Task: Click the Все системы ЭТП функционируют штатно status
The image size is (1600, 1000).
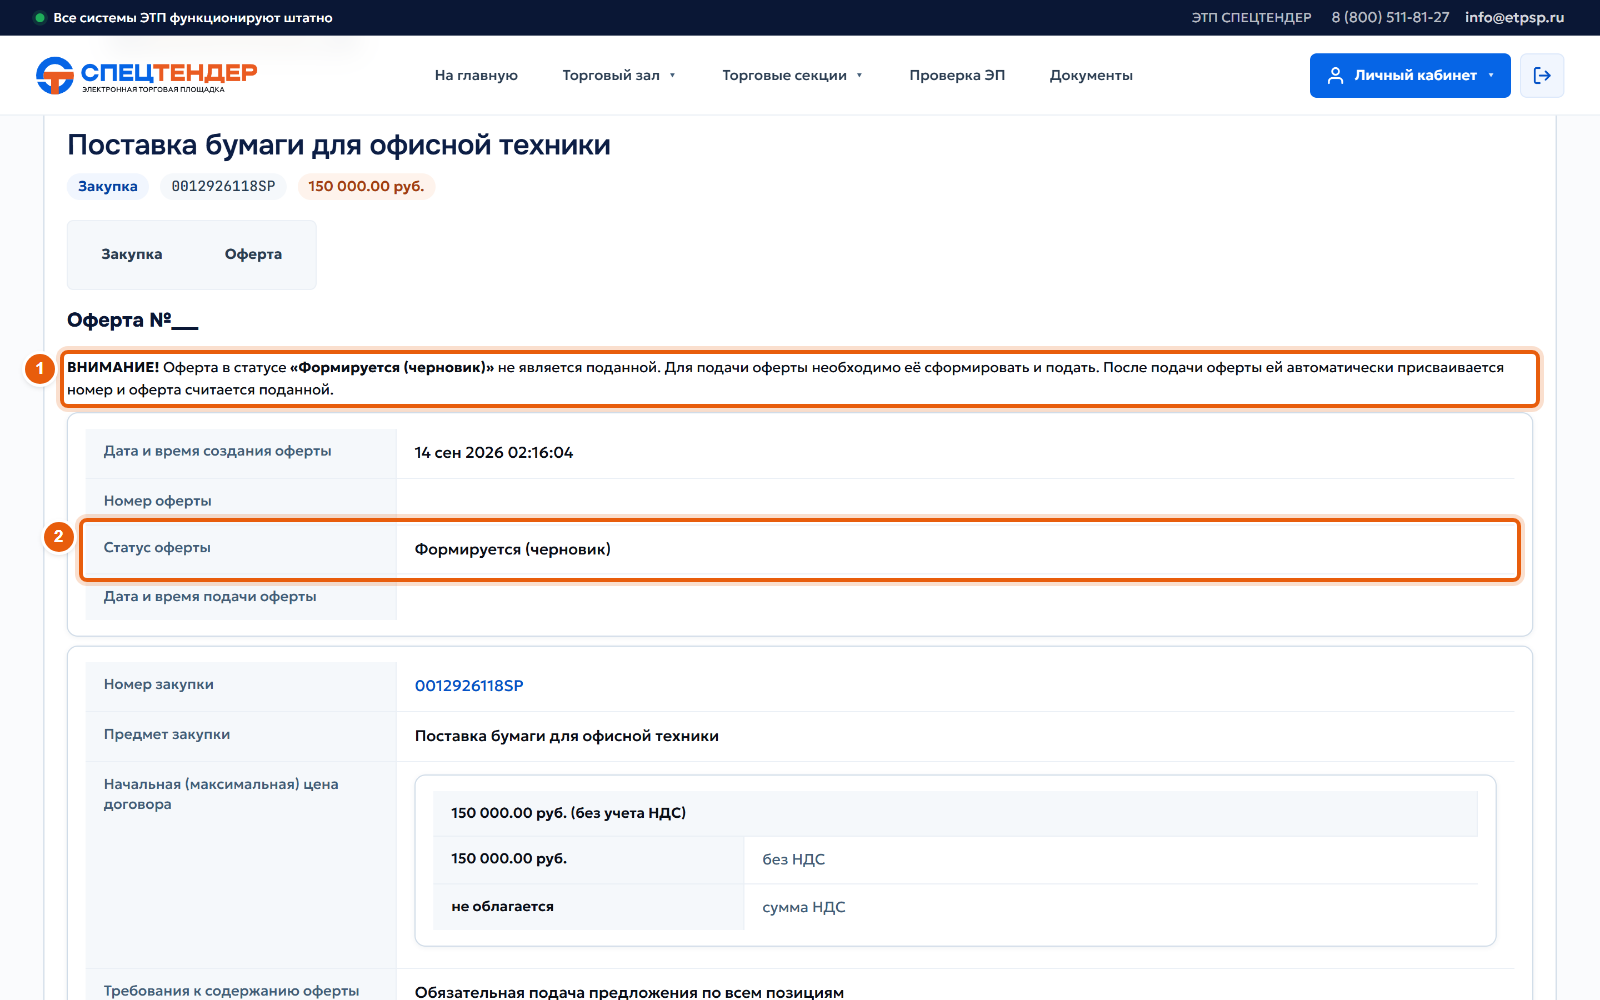Action: coord(193,18)
